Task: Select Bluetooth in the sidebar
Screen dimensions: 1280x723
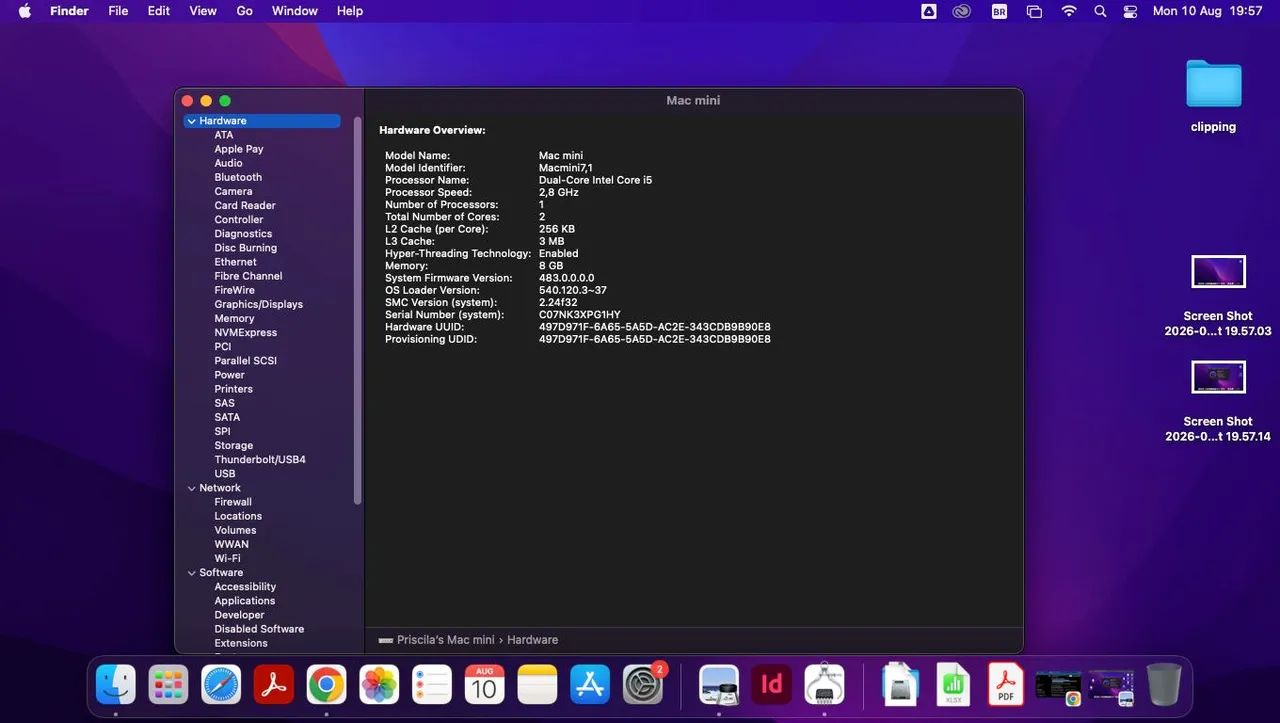Action: point(238,177)
